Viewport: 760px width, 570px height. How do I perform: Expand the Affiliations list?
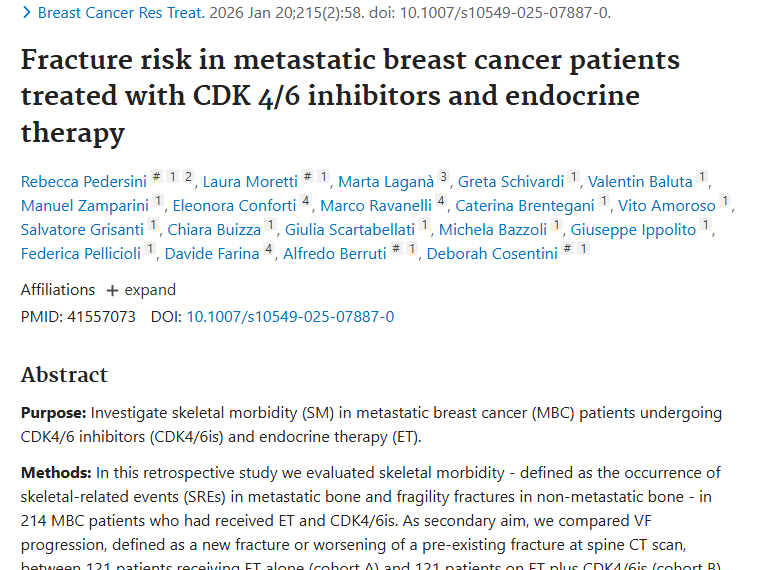click(141, 290)
